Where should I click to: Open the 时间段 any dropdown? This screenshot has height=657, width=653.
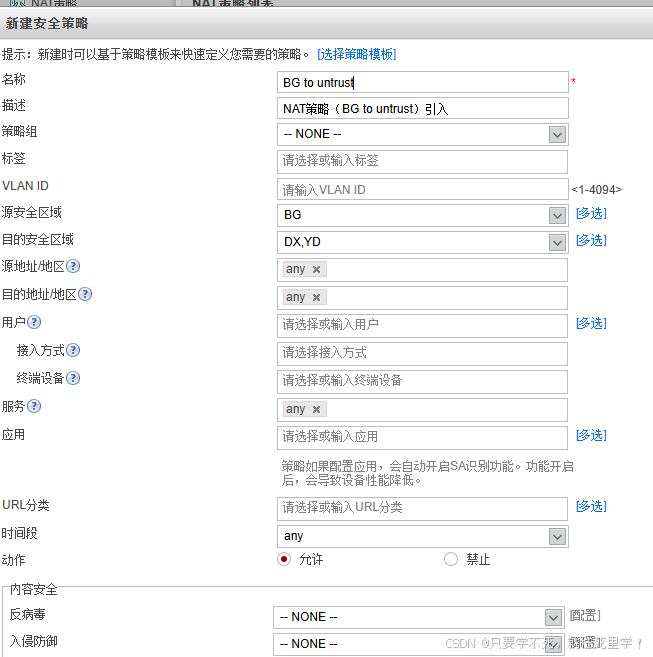(x=422, y=536)
